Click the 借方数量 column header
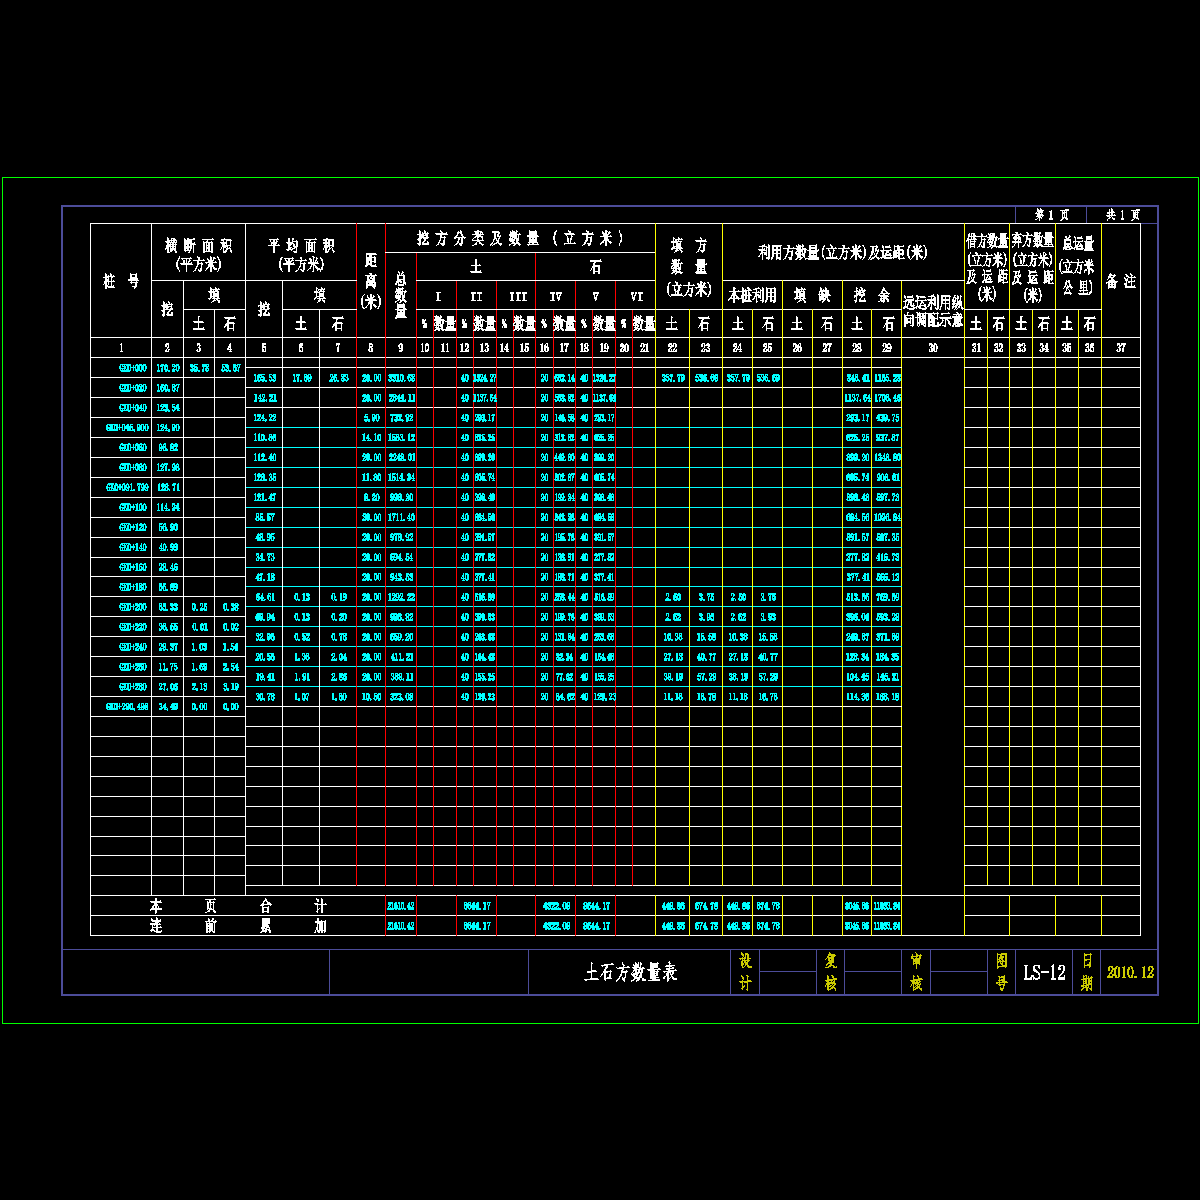Screen dimensions: 1200x1200 [986, 267]
